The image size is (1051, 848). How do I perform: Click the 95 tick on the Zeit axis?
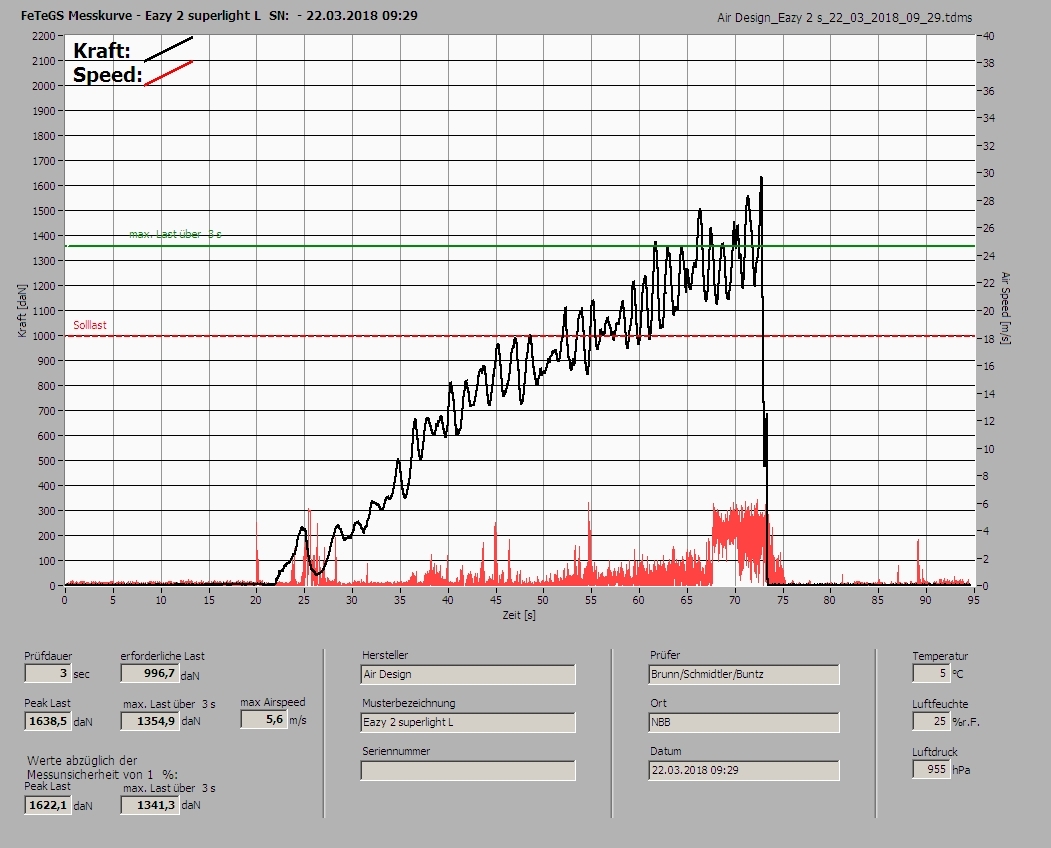973,600
